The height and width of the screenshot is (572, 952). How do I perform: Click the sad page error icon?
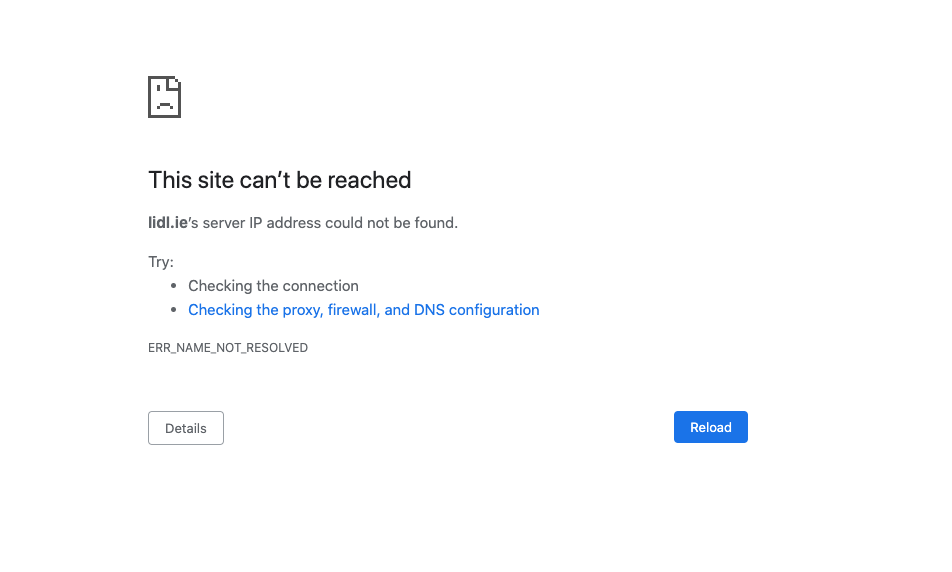tap(165, 97)
